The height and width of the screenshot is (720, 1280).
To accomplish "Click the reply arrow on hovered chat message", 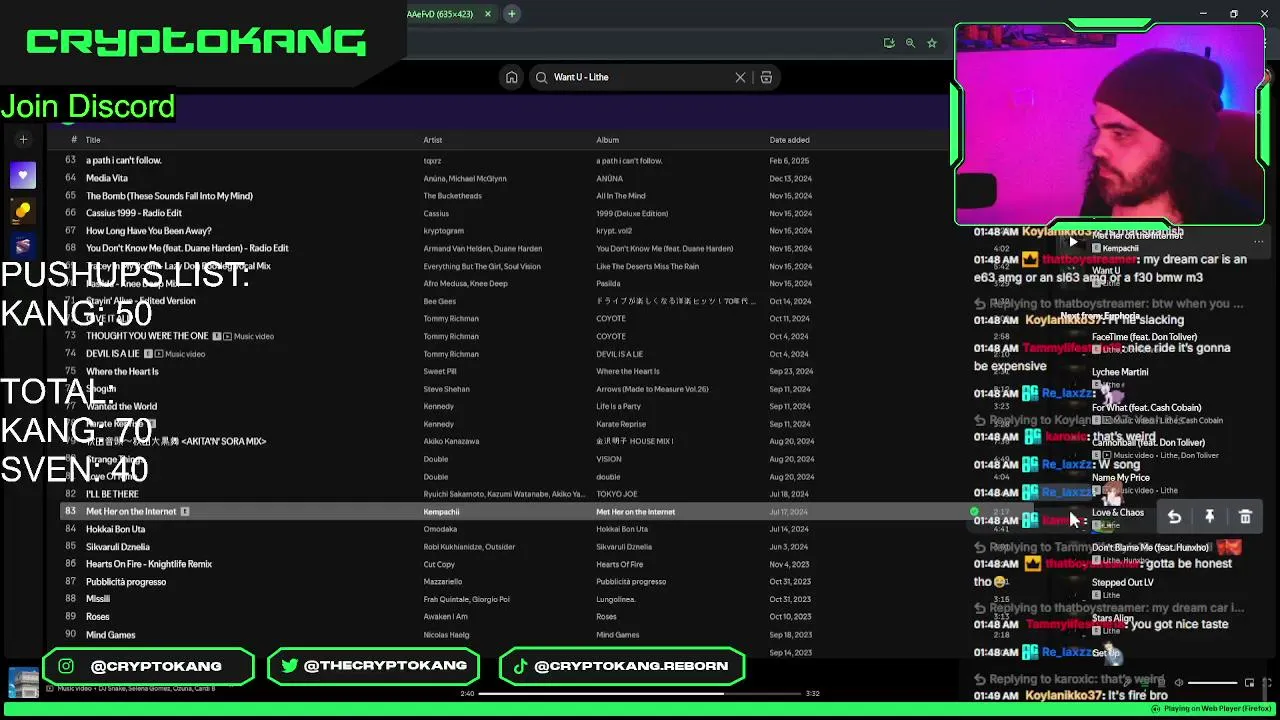I will pos(1174,517).
